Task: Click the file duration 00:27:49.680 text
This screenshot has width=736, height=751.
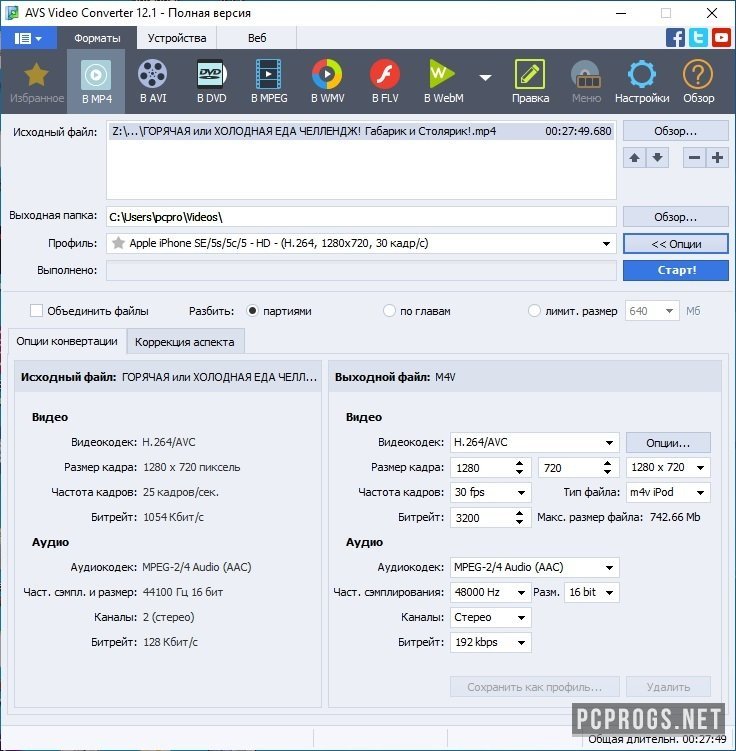Action: [578, 131]
